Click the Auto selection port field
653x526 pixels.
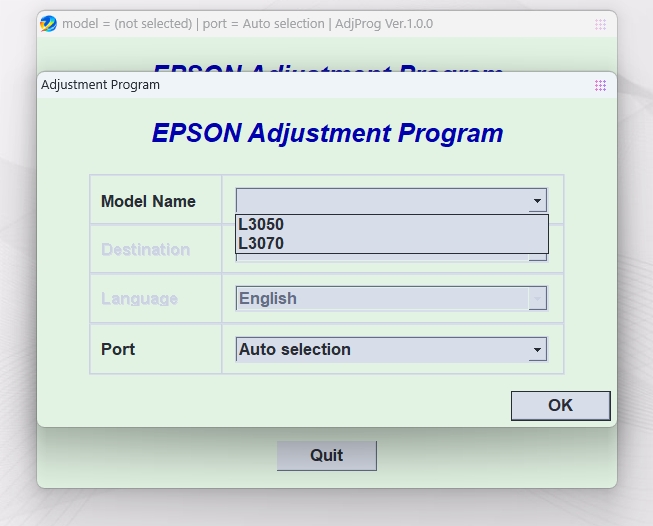pos(391,350)
